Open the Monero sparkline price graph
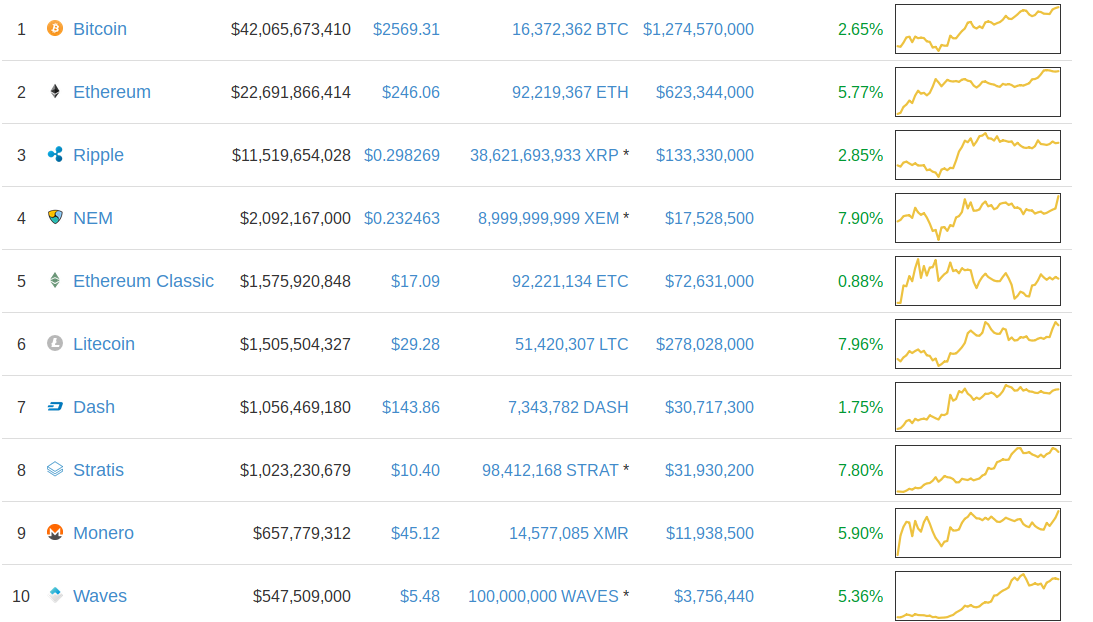The width and height of the screenshot is (1093, 622). (x=977, y=533)
